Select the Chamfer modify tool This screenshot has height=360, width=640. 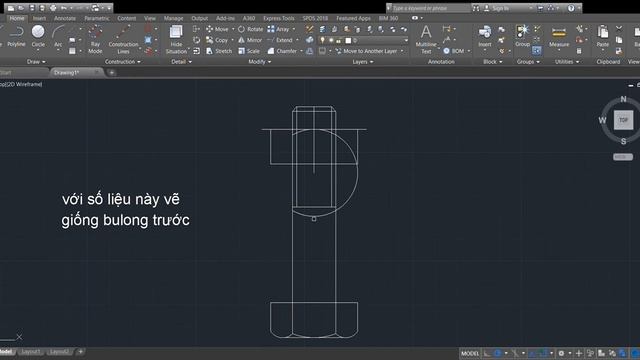pos(282,51)
